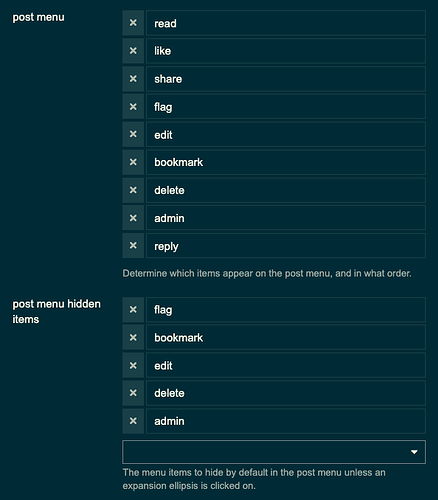Select the 'admin' item in post menu
This screenshot has width=438, height=500.
tap(286, 218)
